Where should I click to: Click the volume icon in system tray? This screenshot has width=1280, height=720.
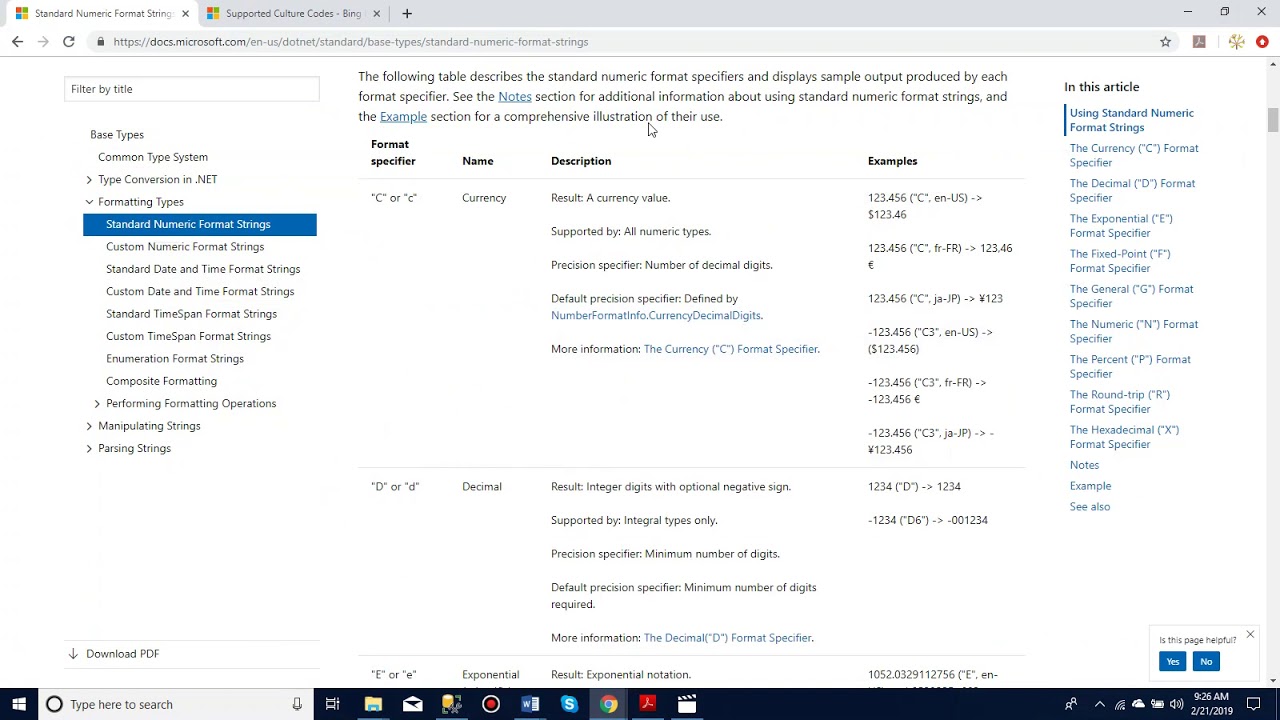[x=1176, y=704]
